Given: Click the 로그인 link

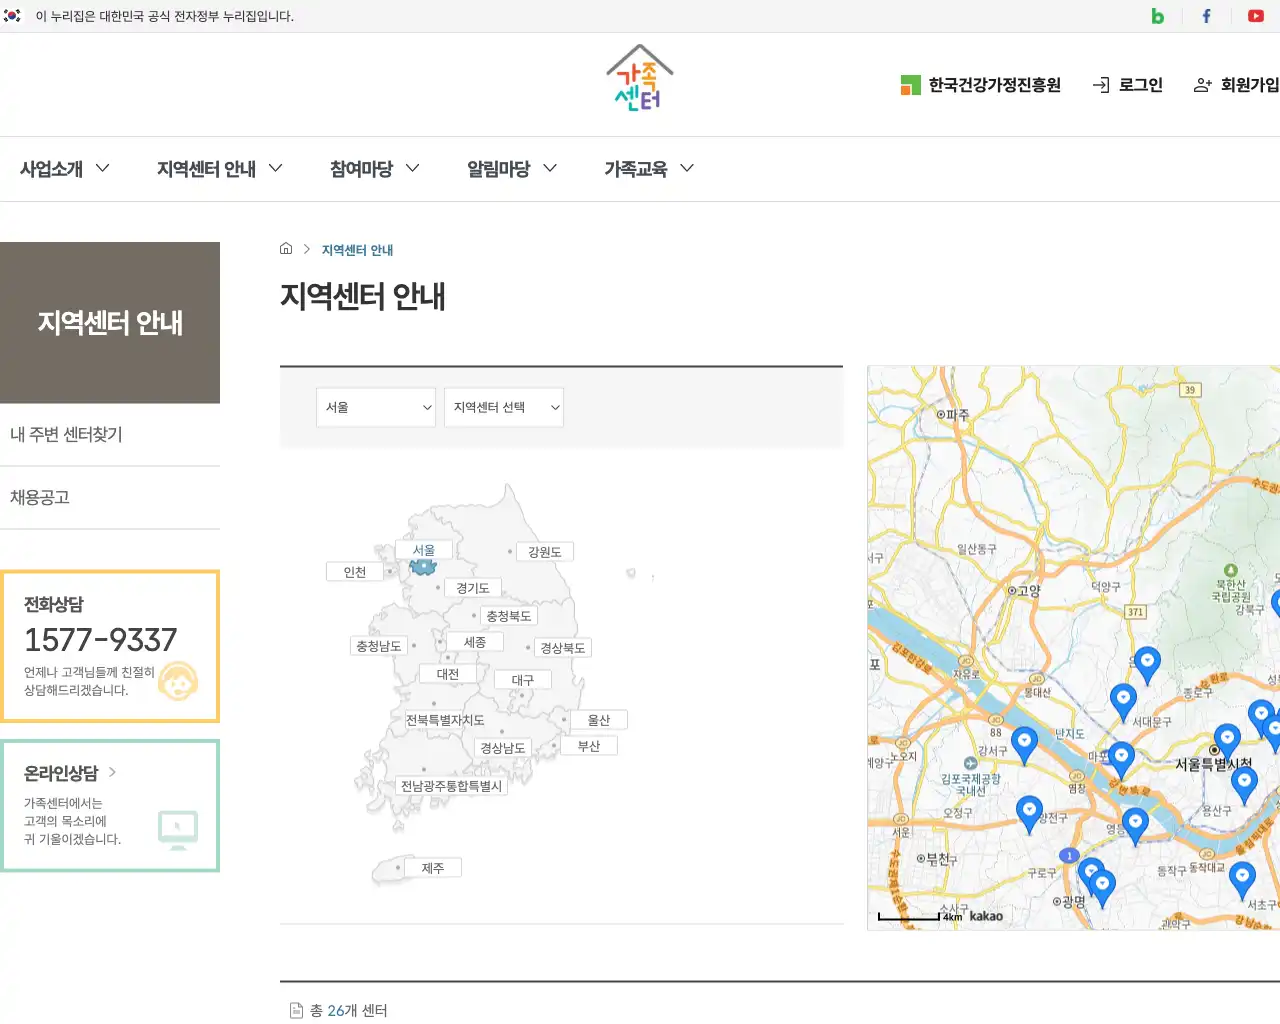Looking at the screenshot, I should [x=1128, y=85].
